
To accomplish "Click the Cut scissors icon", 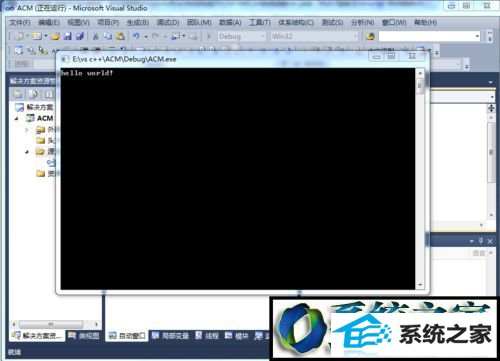I will pyautogui.click(x=96, y=36).
